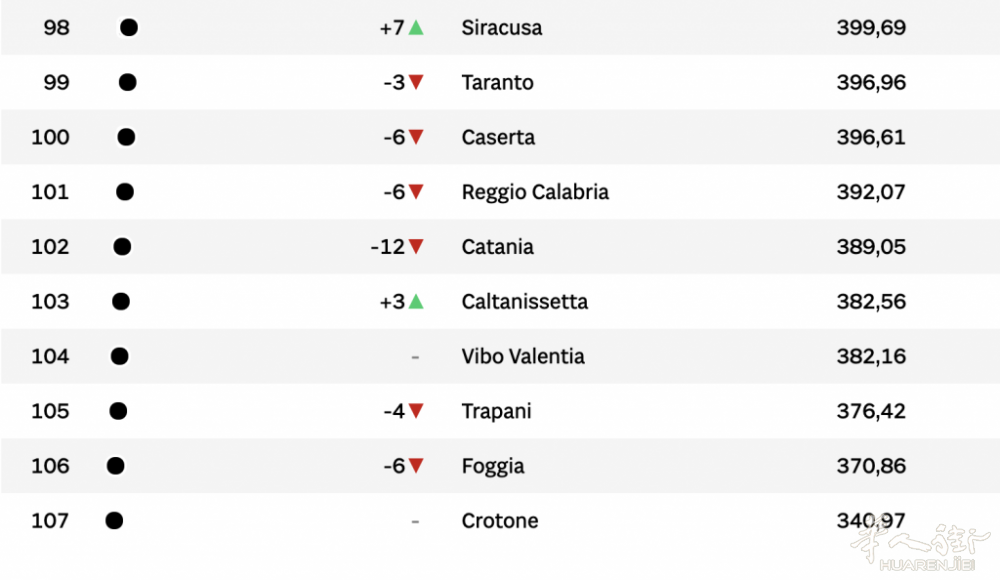The image size is (1000, 580).
Task: Click the black dot next to rank 102
Action: click(x=122, y=247)
